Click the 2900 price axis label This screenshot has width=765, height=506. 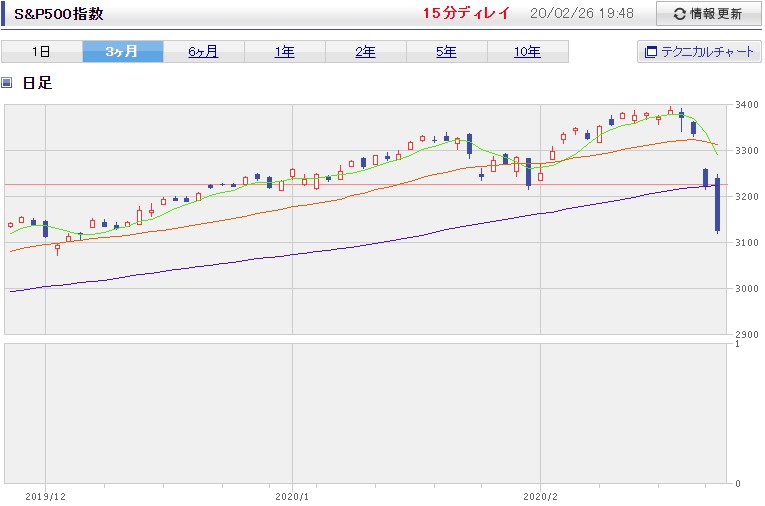coord(746,335)
